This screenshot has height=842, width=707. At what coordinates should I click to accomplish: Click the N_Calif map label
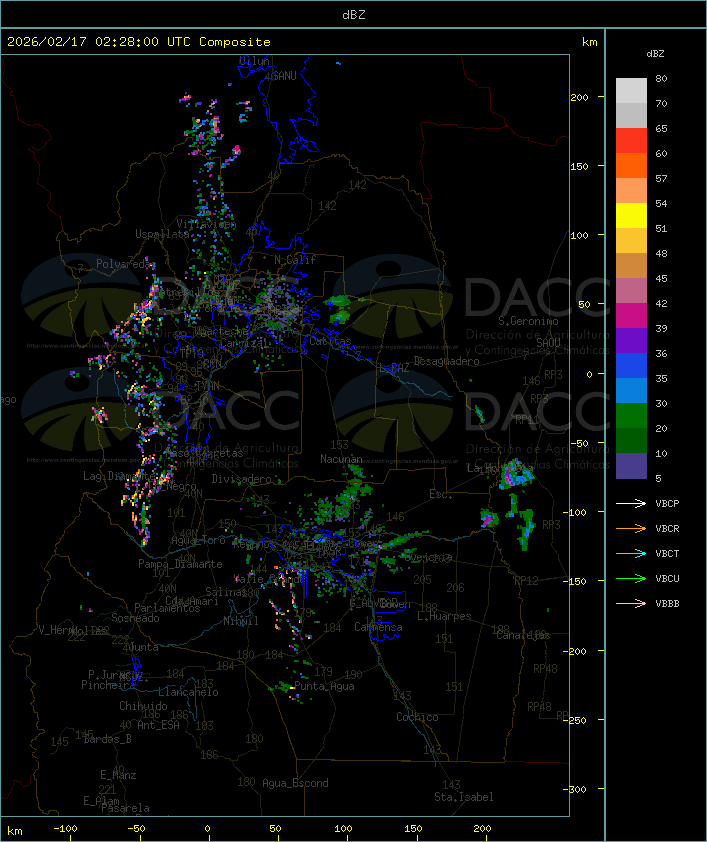point(295,260)
